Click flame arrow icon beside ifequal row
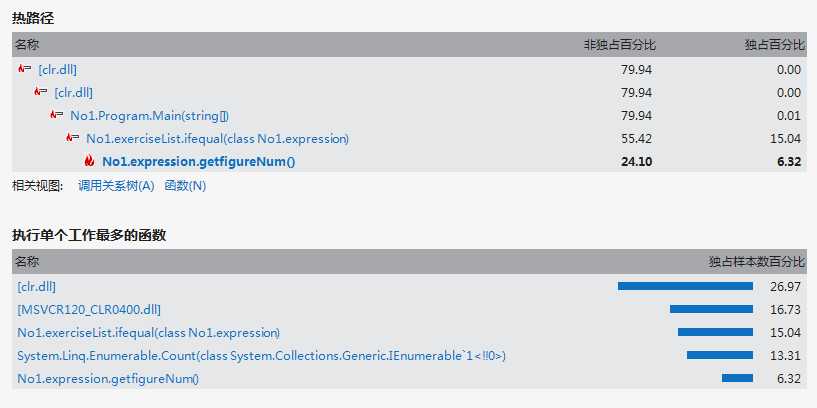The image size is (817, 408). [73, 138]
